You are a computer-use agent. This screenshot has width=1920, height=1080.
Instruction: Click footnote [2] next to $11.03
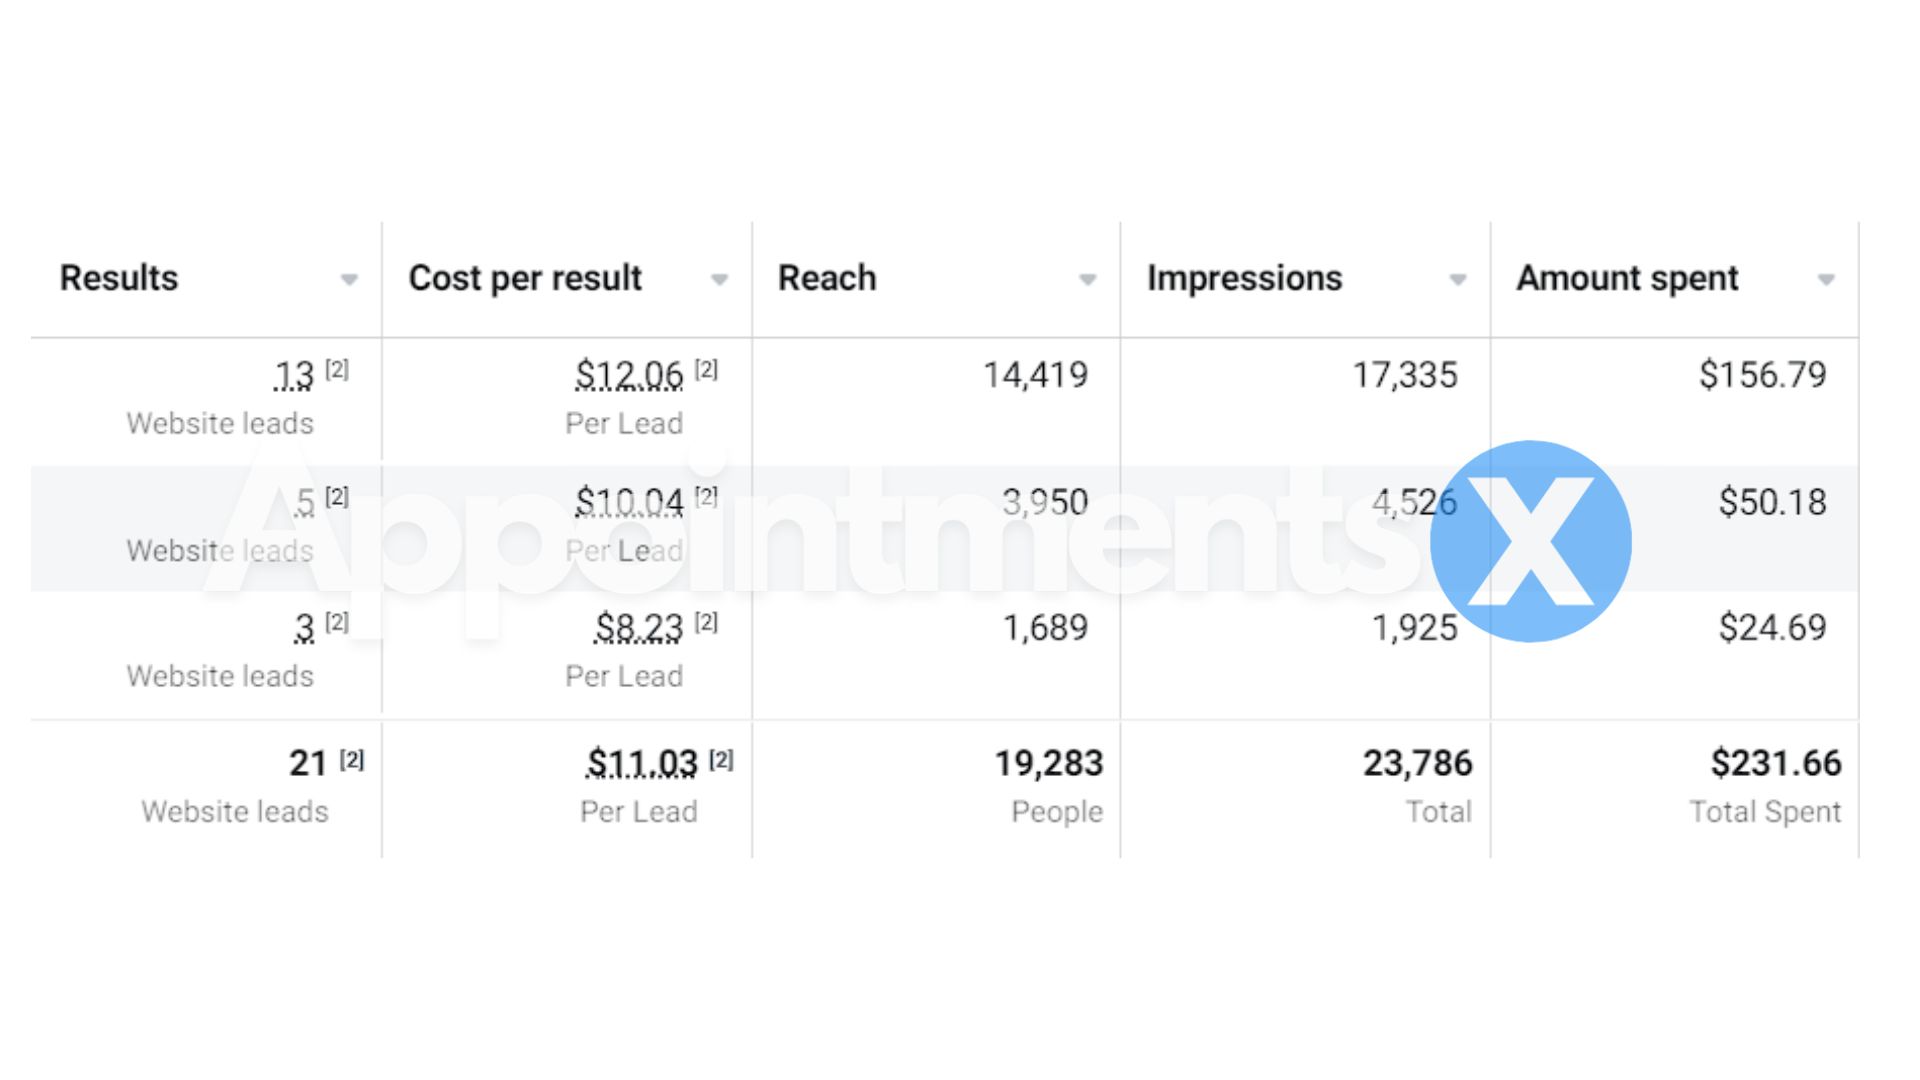[x=721, y=760]
